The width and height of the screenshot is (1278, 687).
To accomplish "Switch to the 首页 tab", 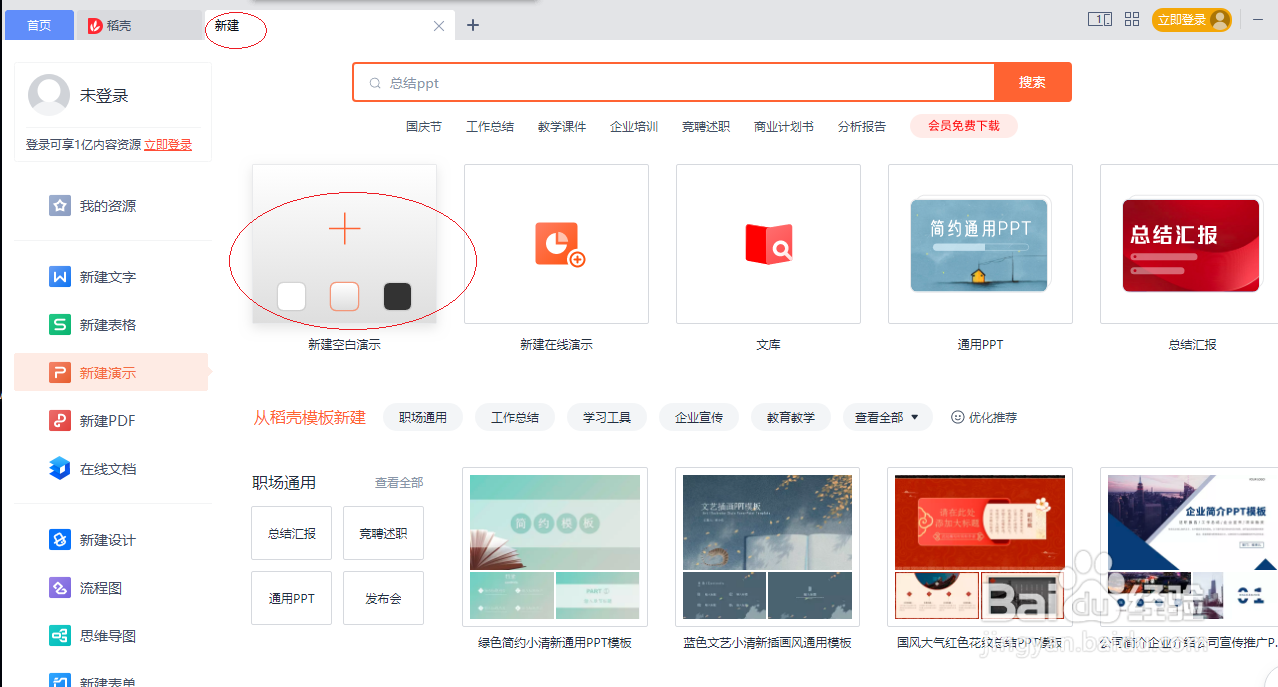I will coord(39,24).
